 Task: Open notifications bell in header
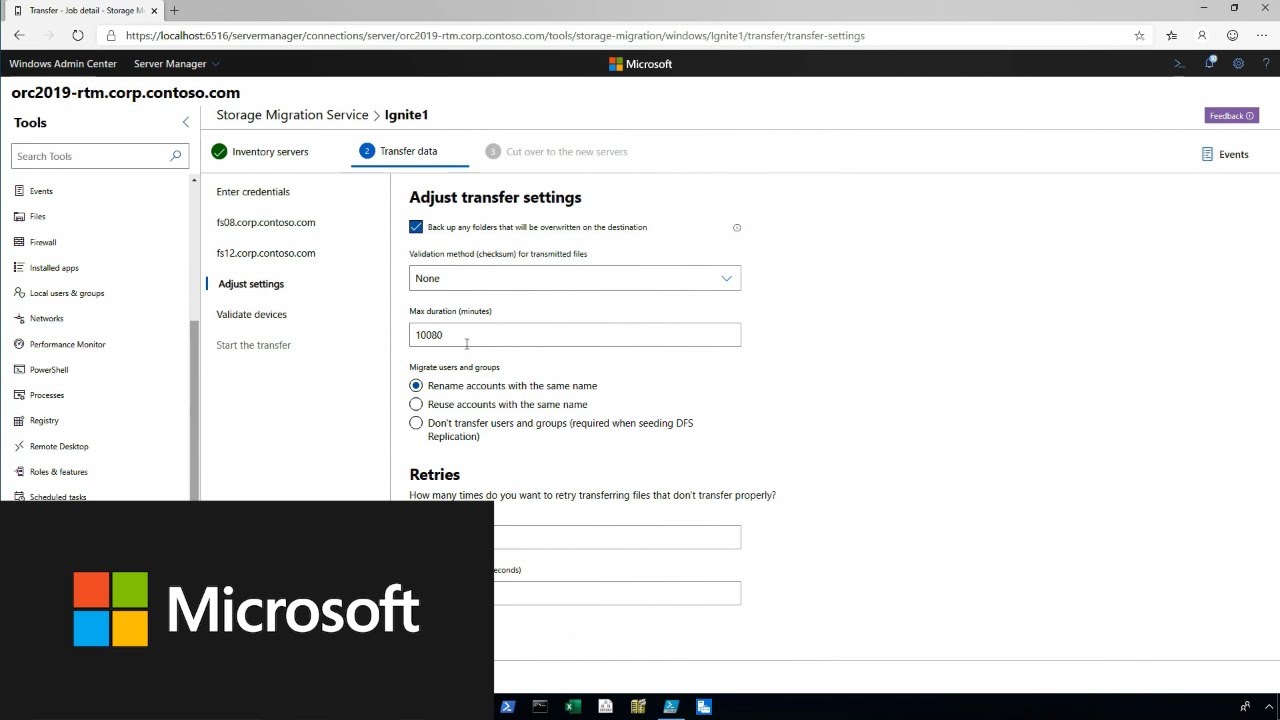coord(1209,63)
